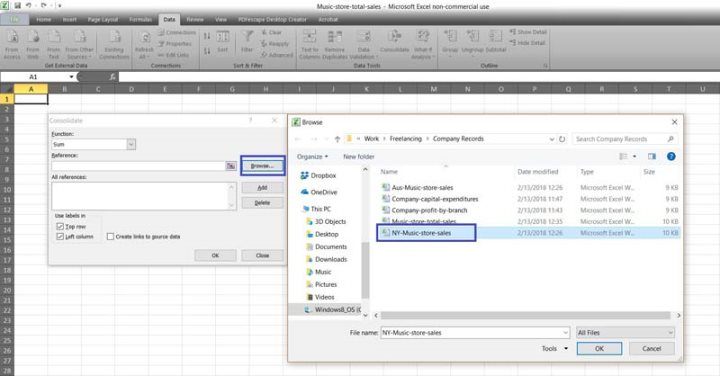This screenshot has height=376, width=720.
Task: Click New folder in the Browse dialog
Action: click(x=359, y=157)
